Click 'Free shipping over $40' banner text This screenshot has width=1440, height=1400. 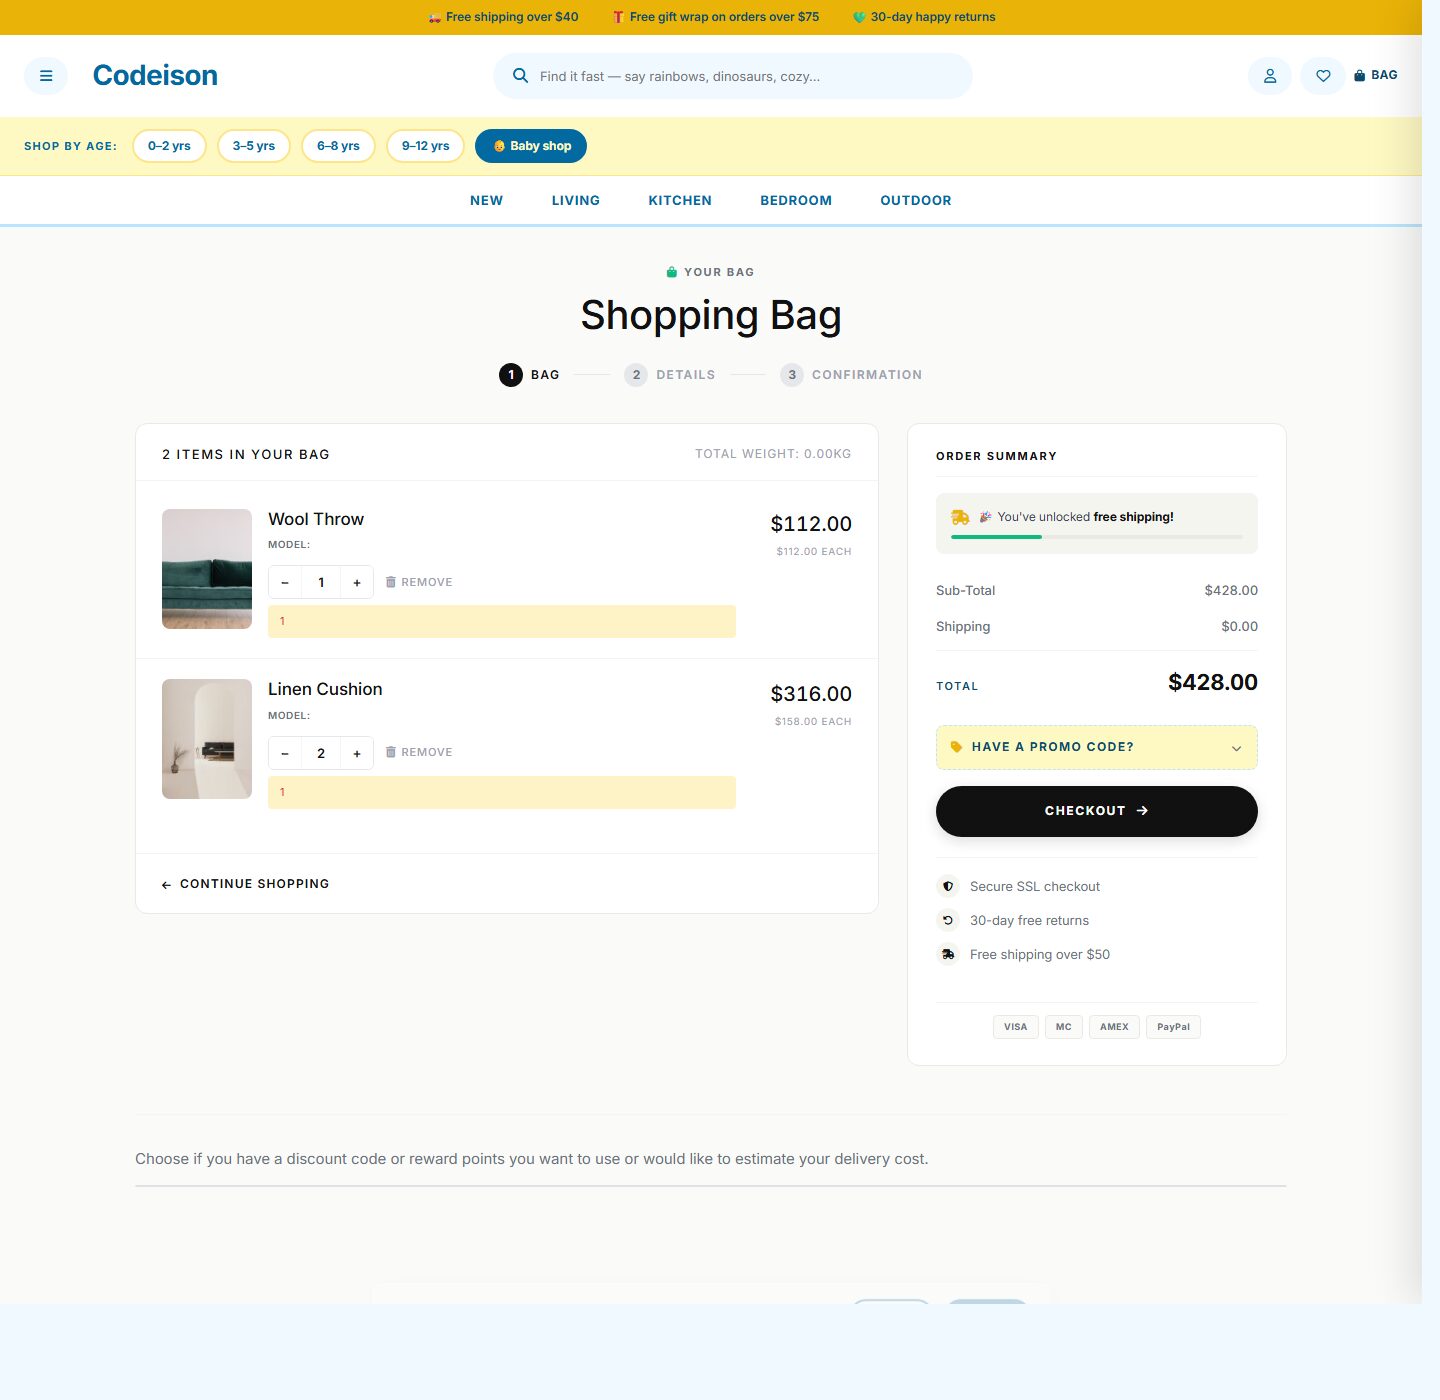tap(512, 17)
